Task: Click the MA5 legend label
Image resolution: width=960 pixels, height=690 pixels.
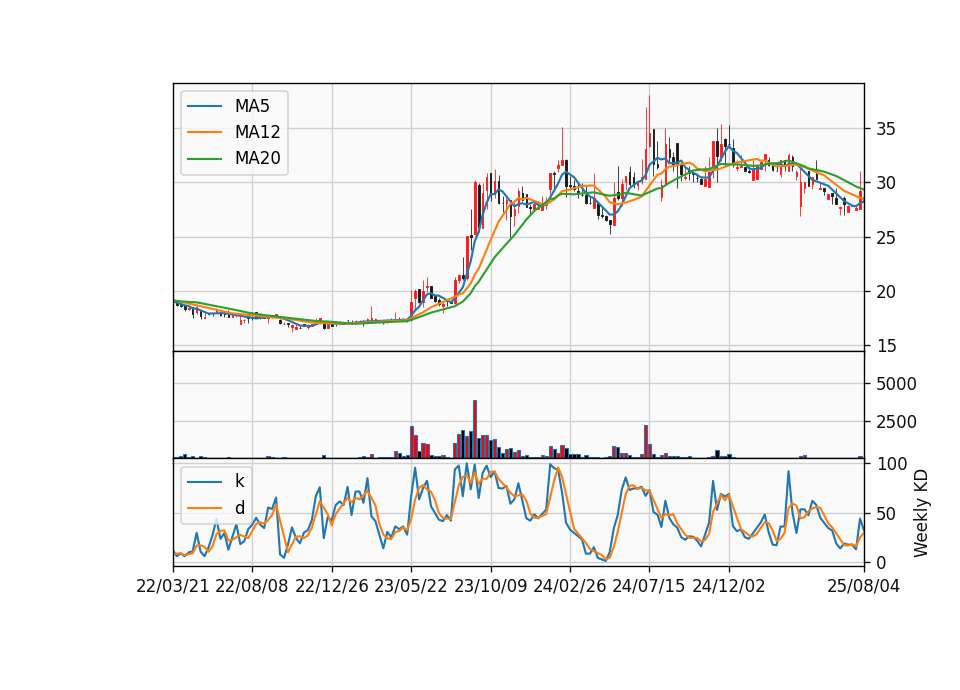Action: tap(252, 106)
